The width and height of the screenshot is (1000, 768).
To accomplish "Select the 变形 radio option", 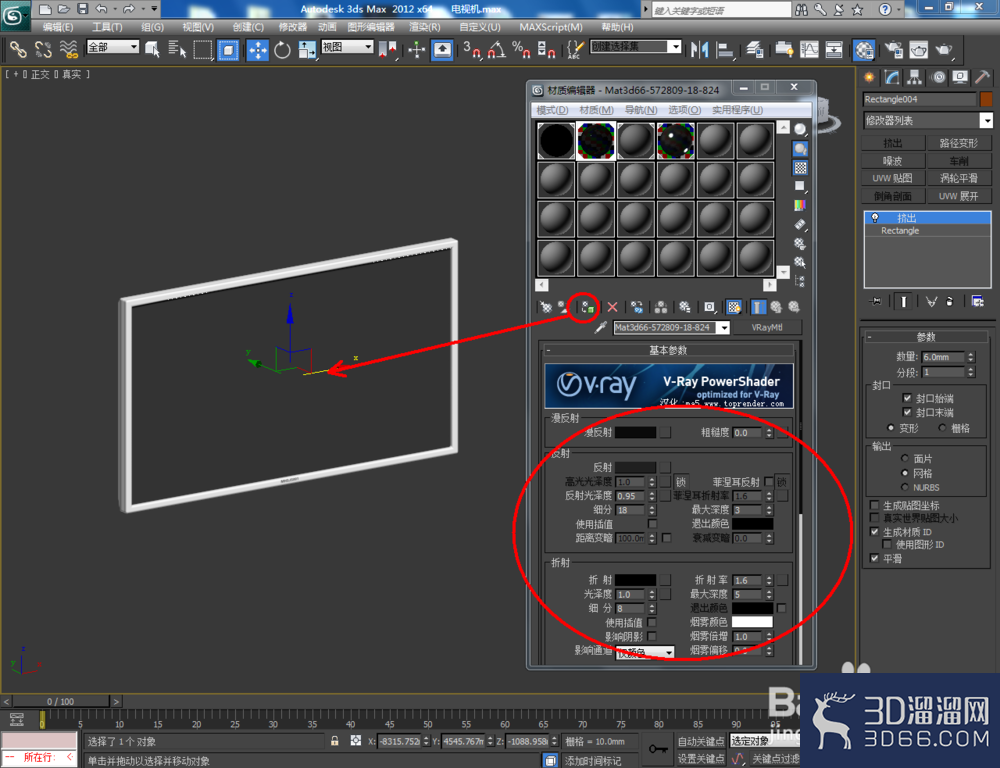I will [890, 428].
